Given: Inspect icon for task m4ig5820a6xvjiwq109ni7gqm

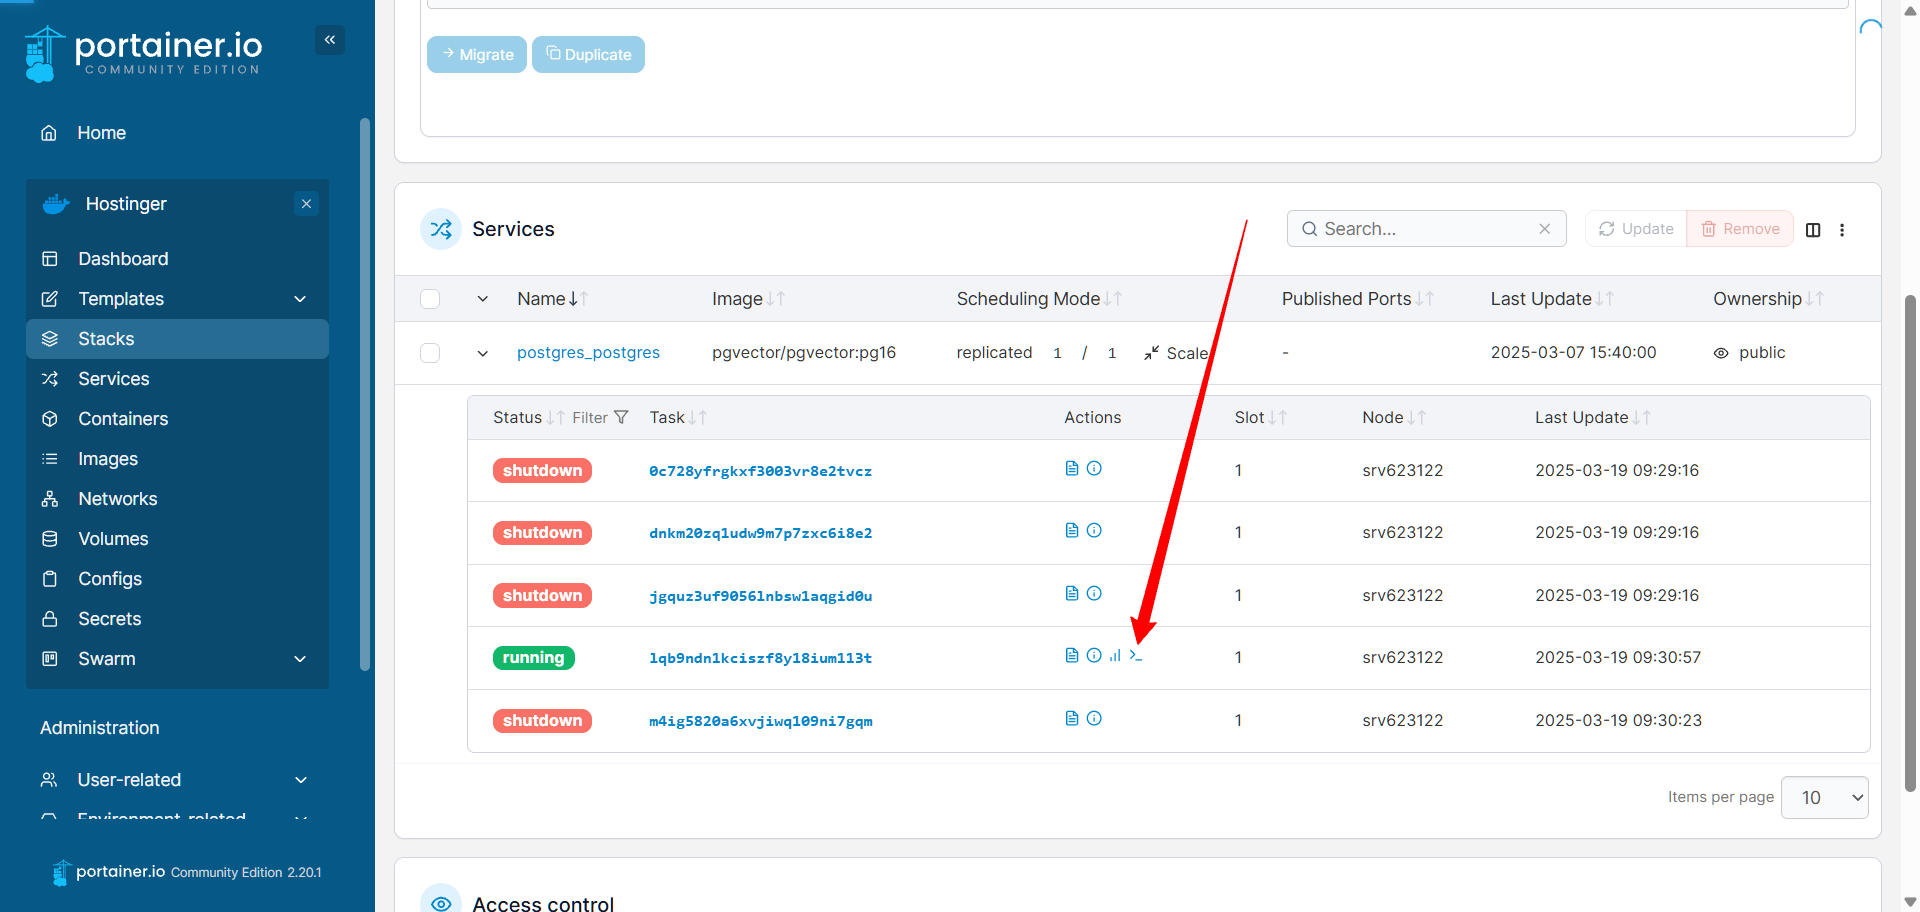Looking at the screenshot, I should point(1094,719).
